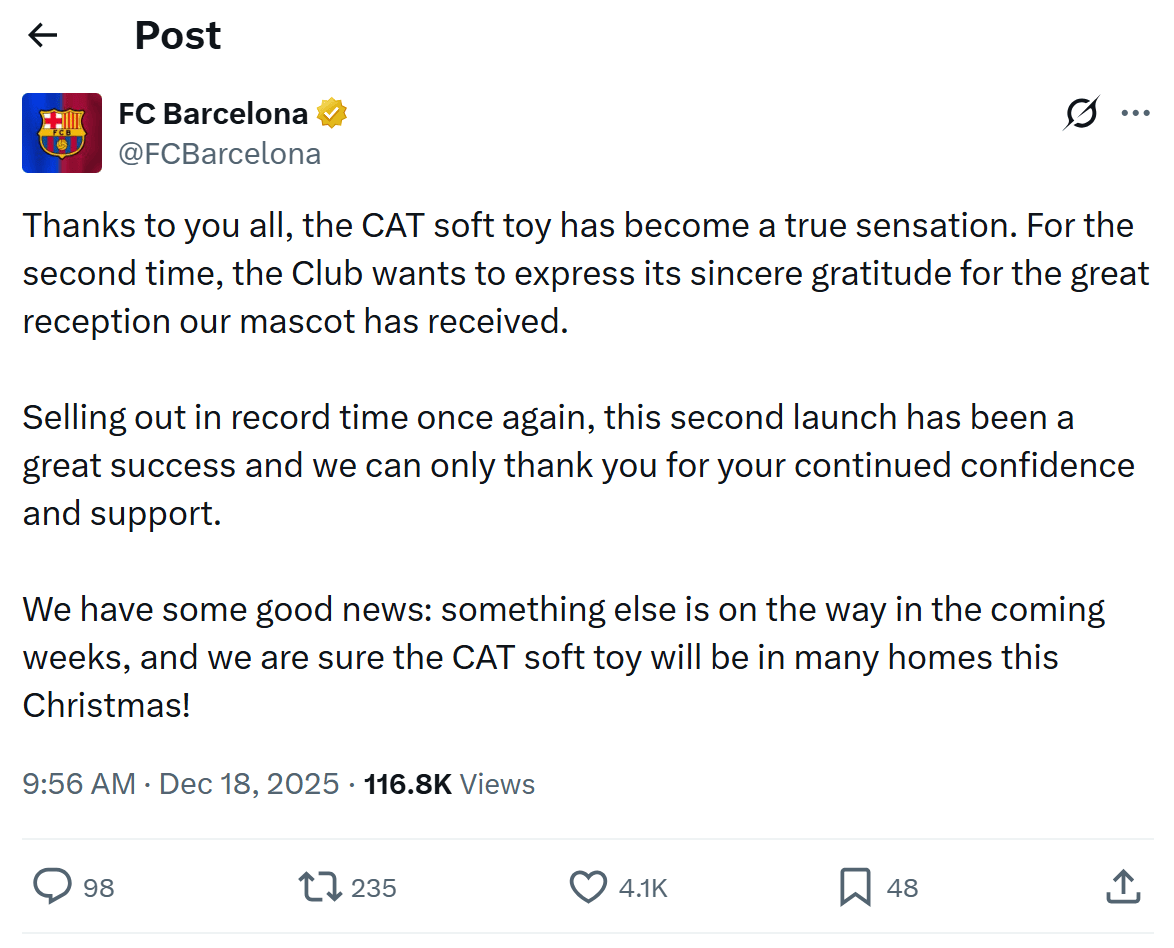Screen dimensions: 1174x948
Task: Click the Post header title
Action: 178,36
